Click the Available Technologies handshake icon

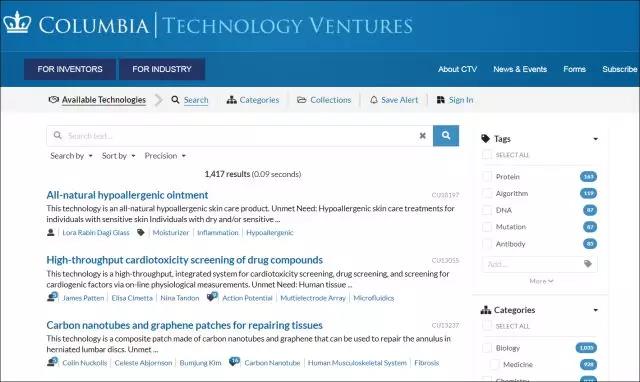53,100
